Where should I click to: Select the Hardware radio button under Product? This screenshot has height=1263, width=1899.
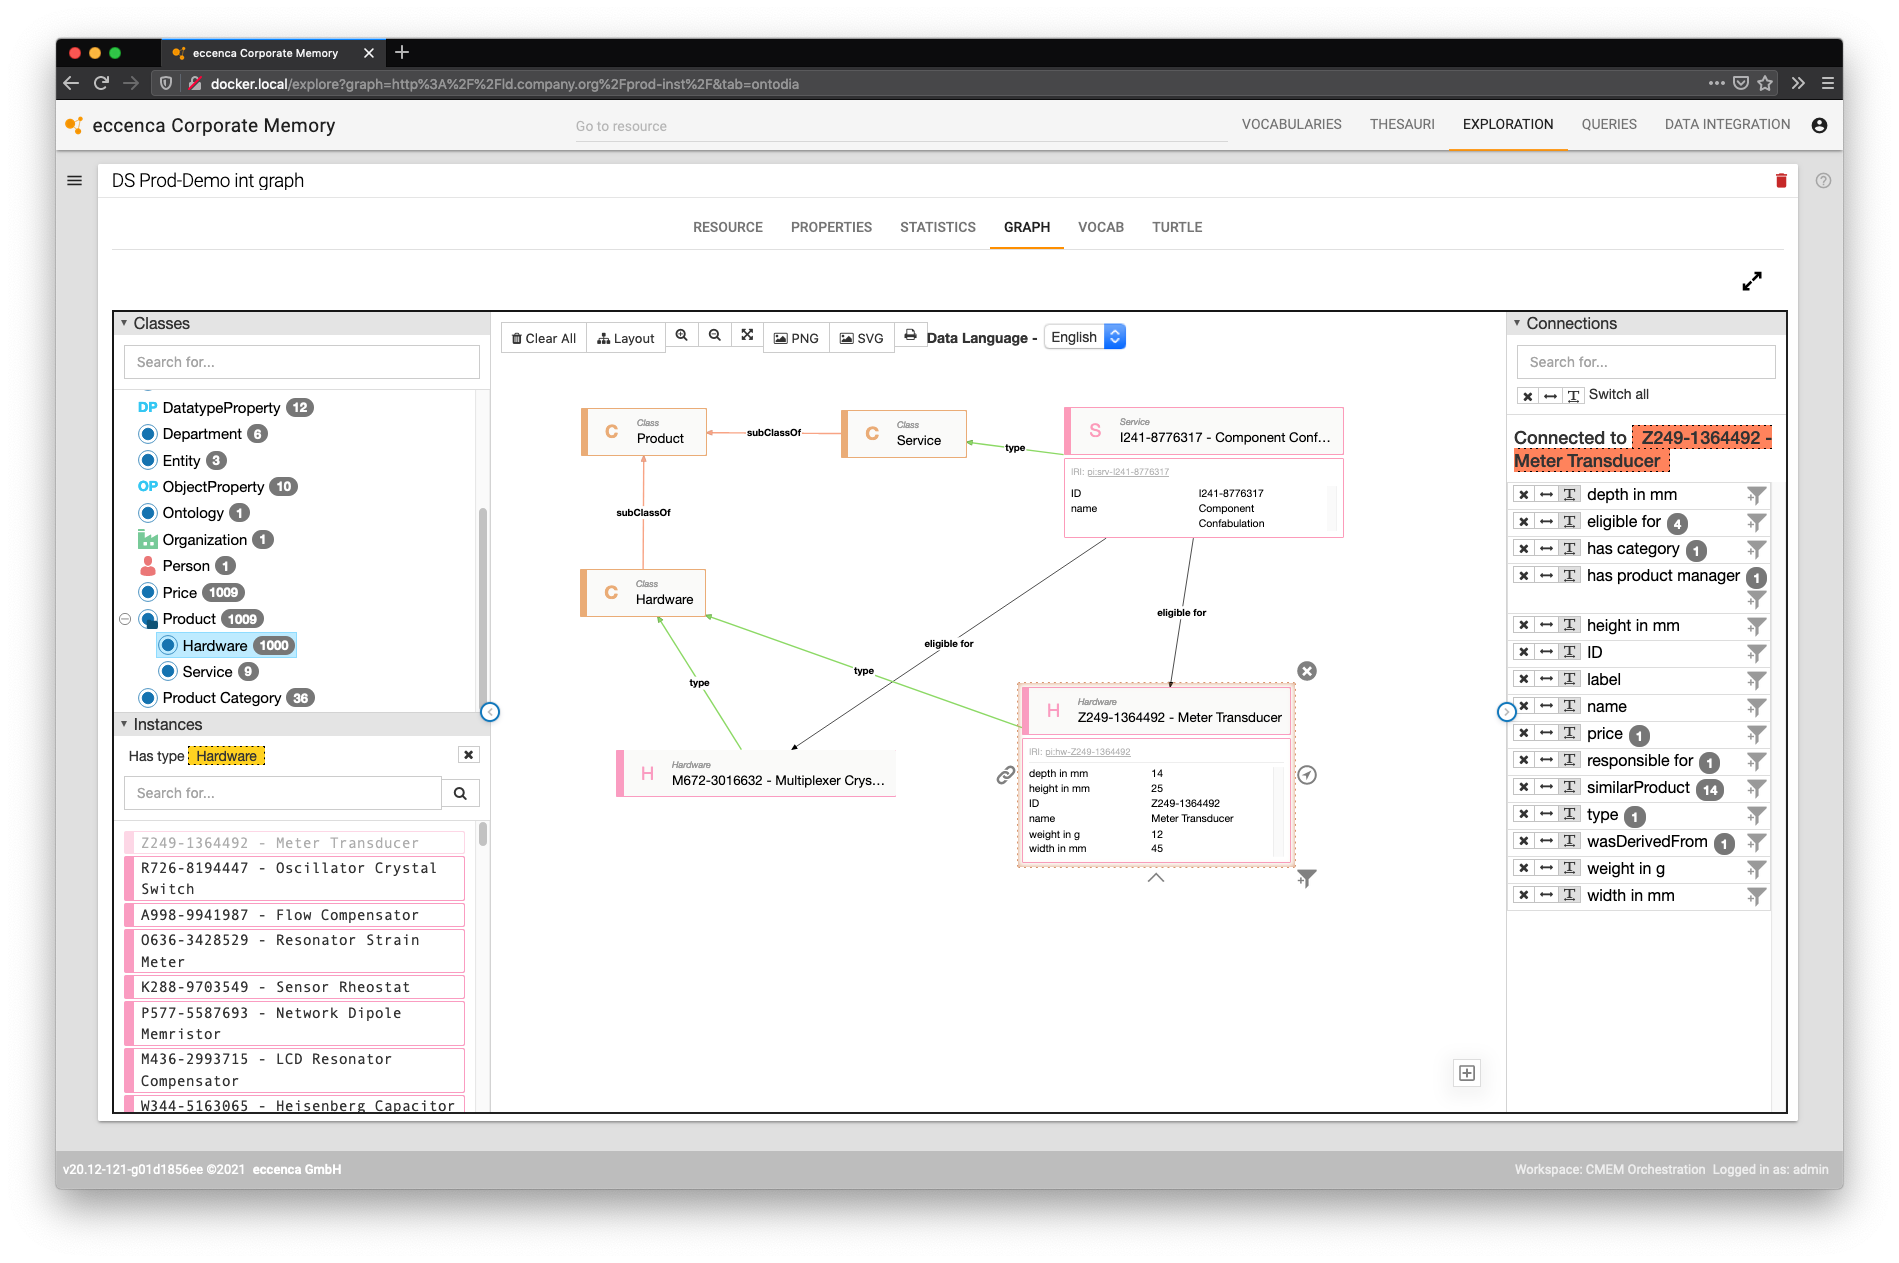click(x=168, y=645)
